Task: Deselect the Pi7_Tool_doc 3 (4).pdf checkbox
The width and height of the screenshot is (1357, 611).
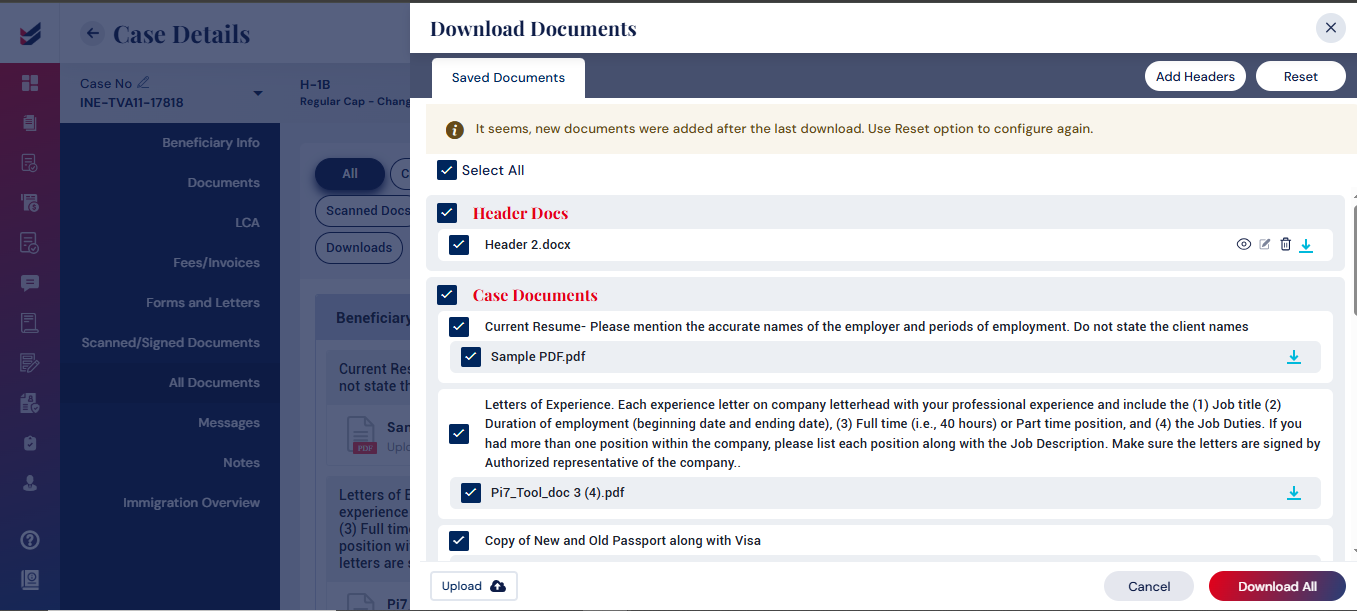Action: pyautogui.click(x=471, y=493)
